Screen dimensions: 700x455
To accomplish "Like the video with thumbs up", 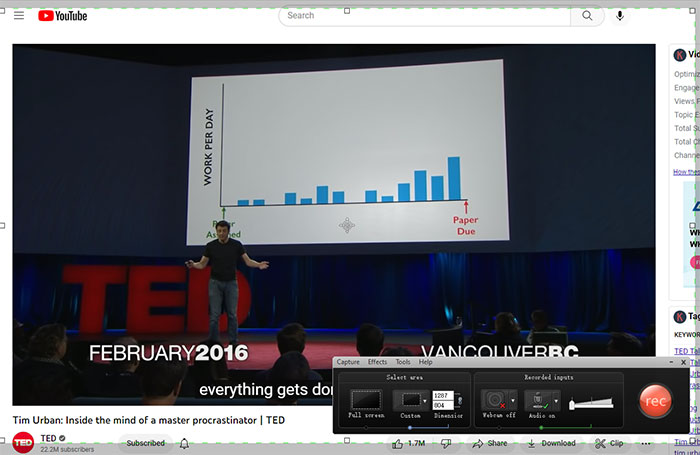I will click(x=408, y=443).
